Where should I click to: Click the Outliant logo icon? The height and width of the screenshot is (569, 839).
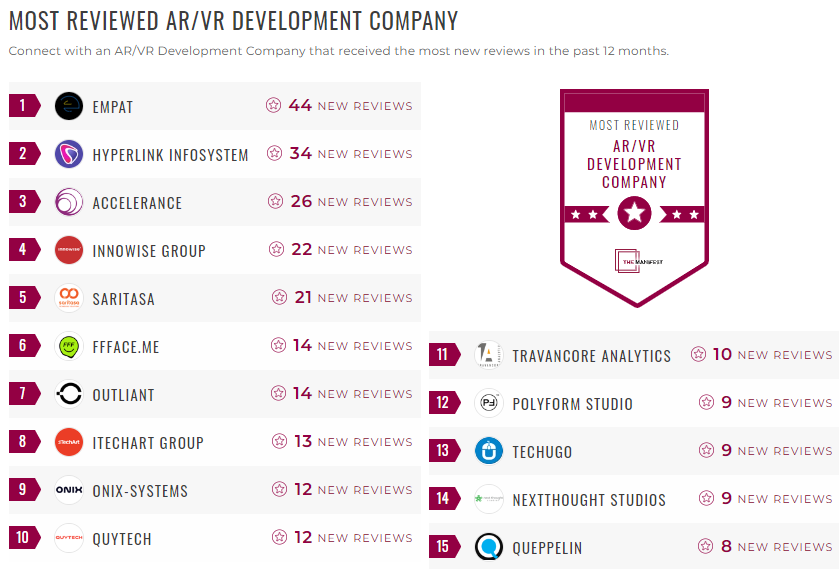(69, 394)
